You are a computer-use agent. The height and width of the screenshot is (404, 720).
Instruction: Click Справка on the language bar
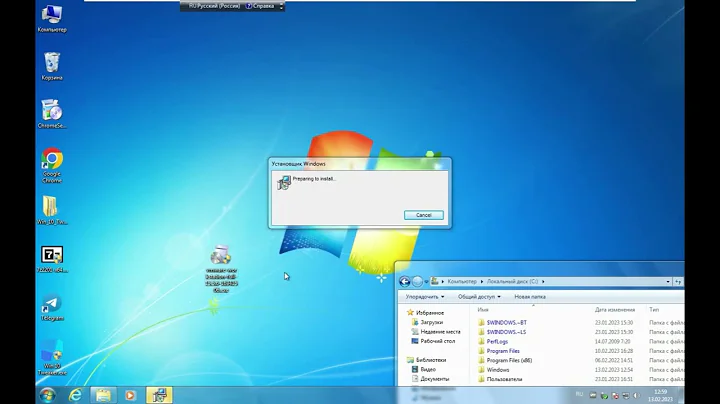tap(260, 6)
